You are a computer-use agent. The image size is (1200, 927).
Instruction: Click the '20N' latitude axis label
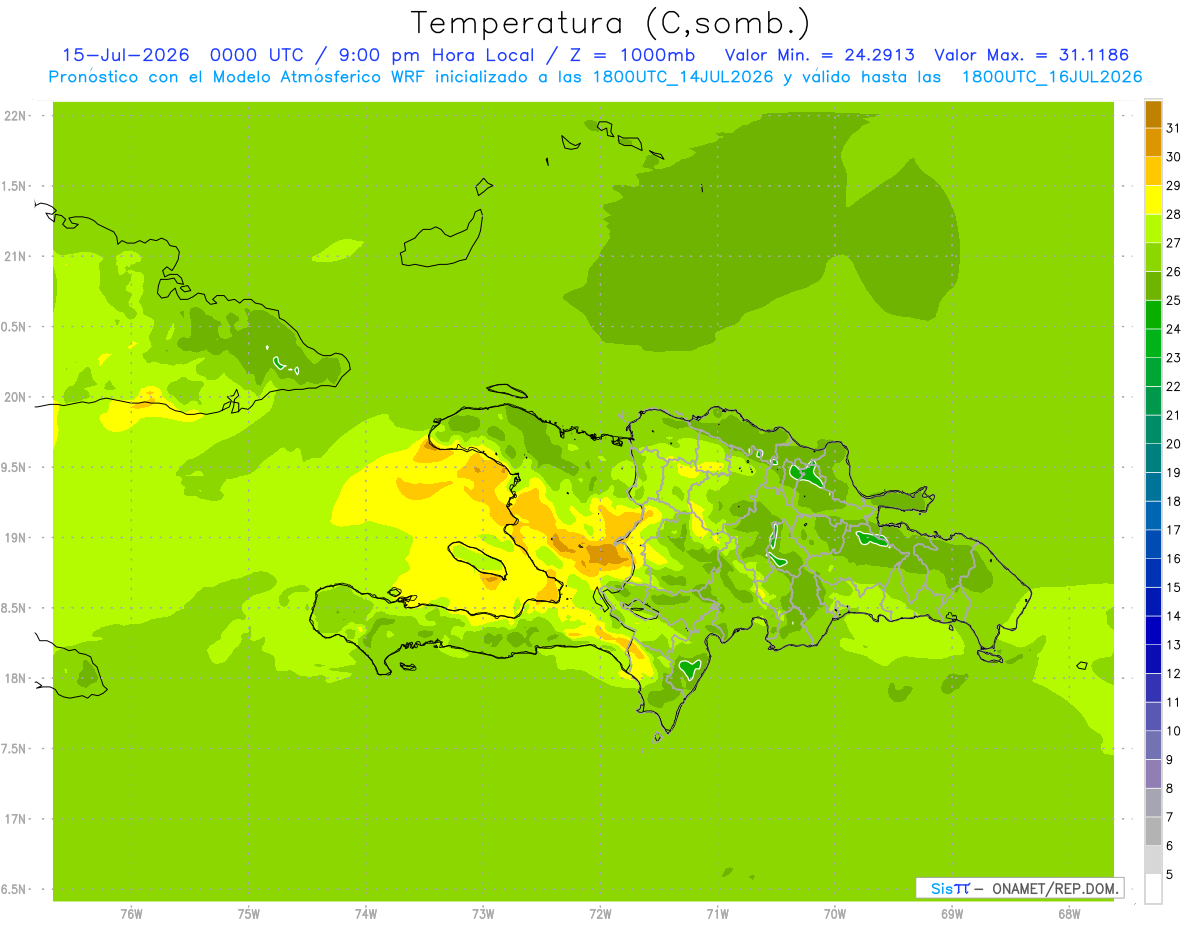(17, 397)
